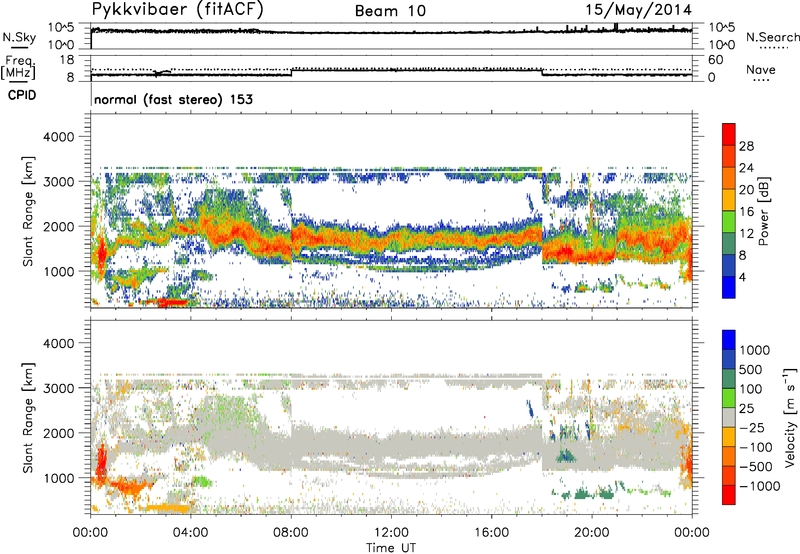The width and height of the screenshot is (800, 554).
Task: Click the 'N.Sky' legend label
Action: [19, 37]
